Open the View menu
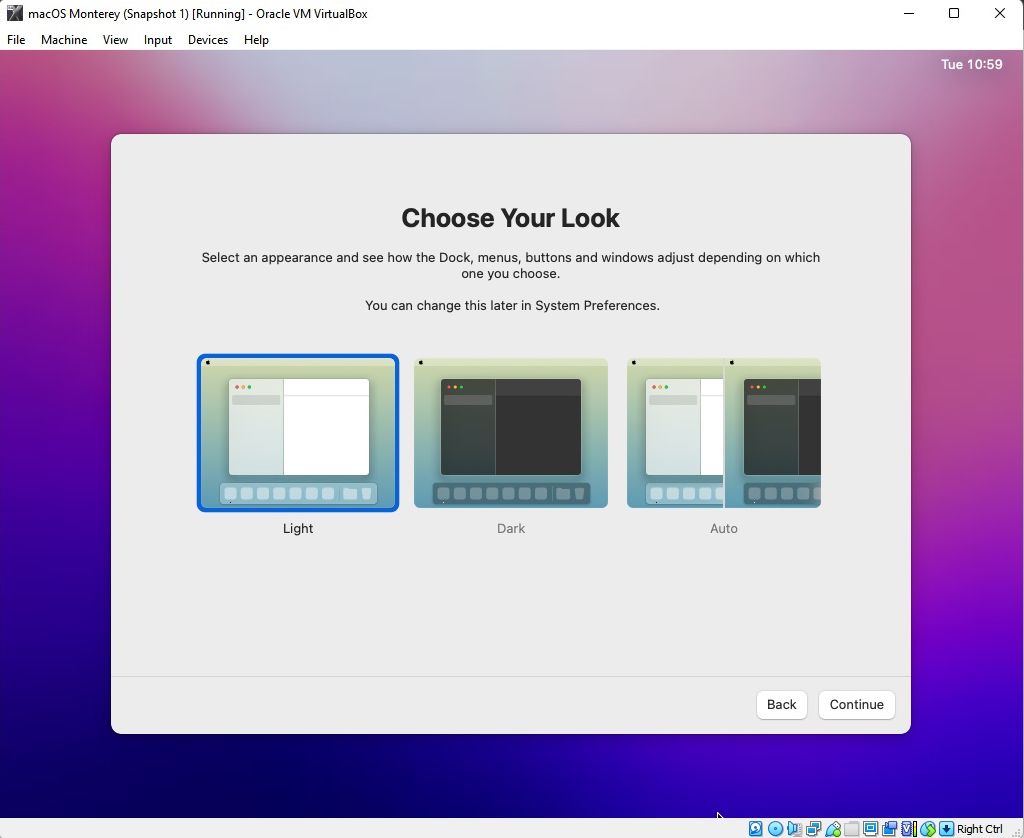The image size is (1024, 838). click(x=115, y=40)
